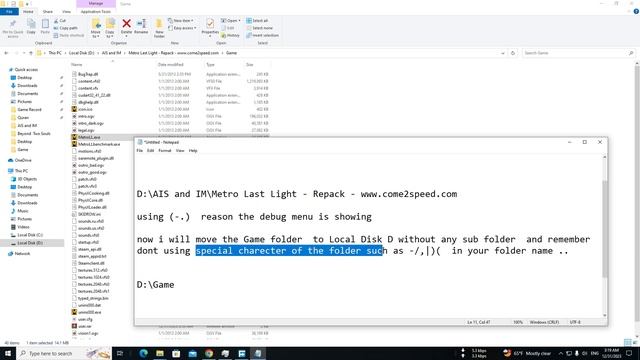The image size is (640, 360).
Task: Select the BugTrap.dll file
Action: coord(88,74)
